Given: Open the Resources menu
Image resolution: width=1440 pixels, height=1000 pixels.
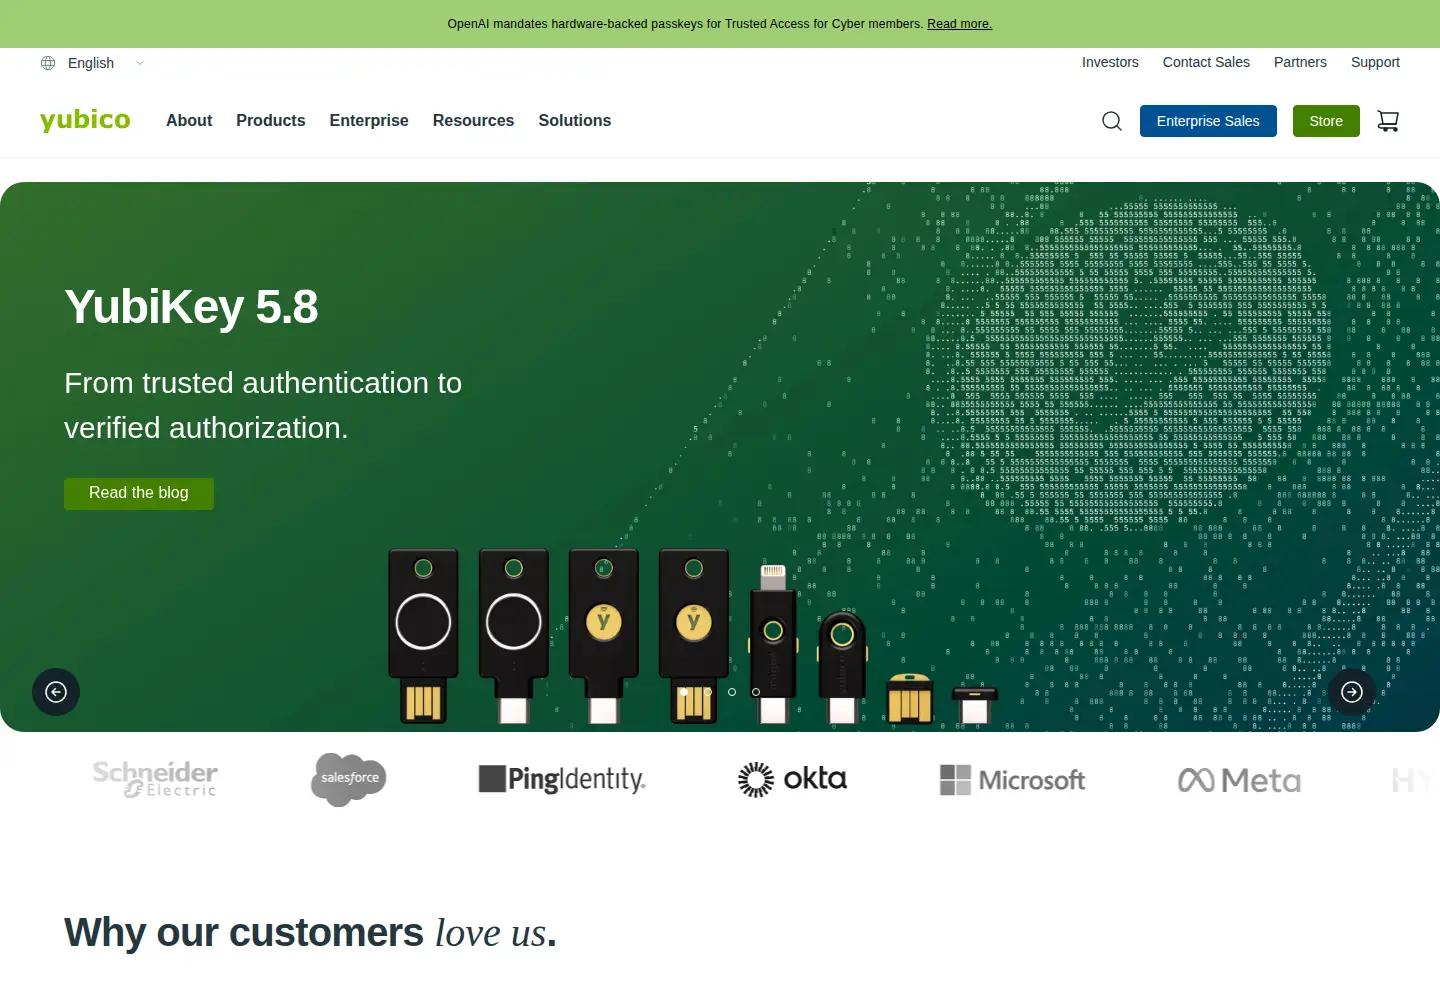Looking at the screenshot, I should click(x=473, y=121).
